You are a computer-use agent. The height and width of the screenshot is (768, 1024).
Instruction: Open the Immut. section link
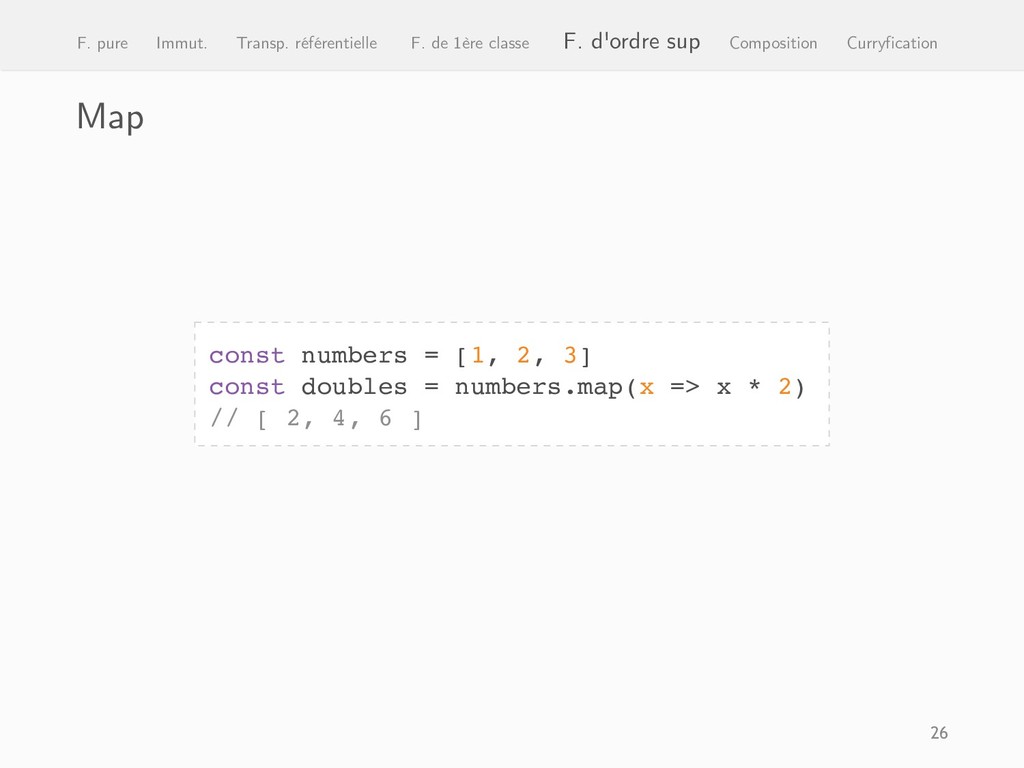point(182,43)
